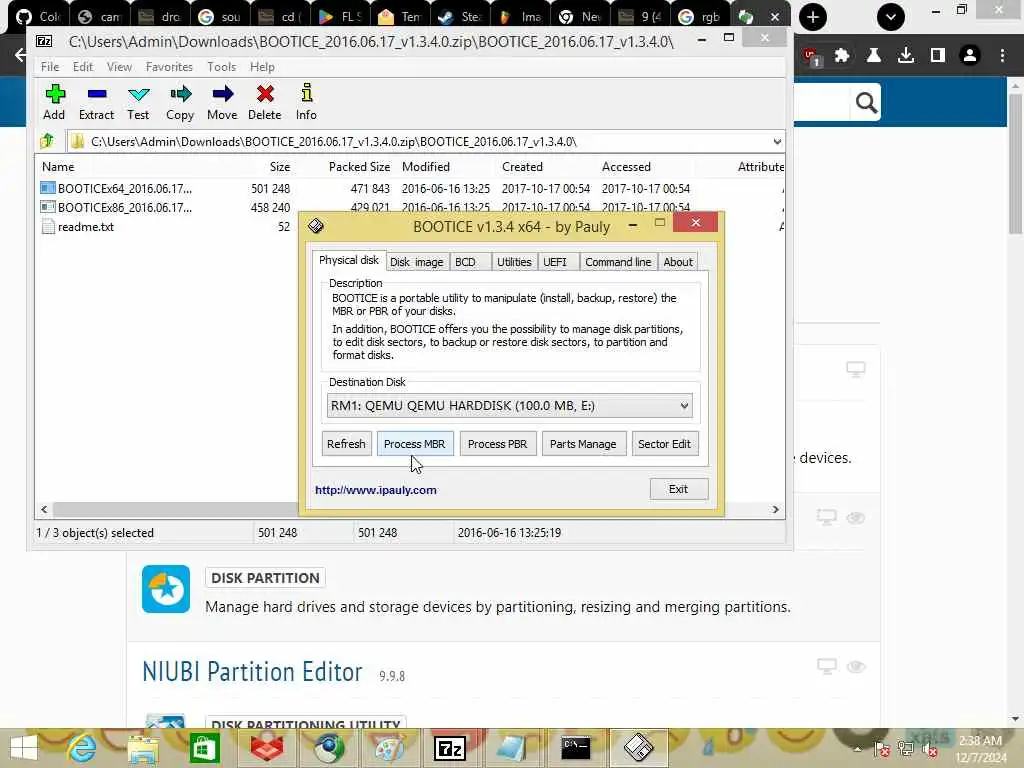The height and width of the screenshot is (768, 1024).
Task: Open Paint from taskbar
Action: [x=389, y=748]
